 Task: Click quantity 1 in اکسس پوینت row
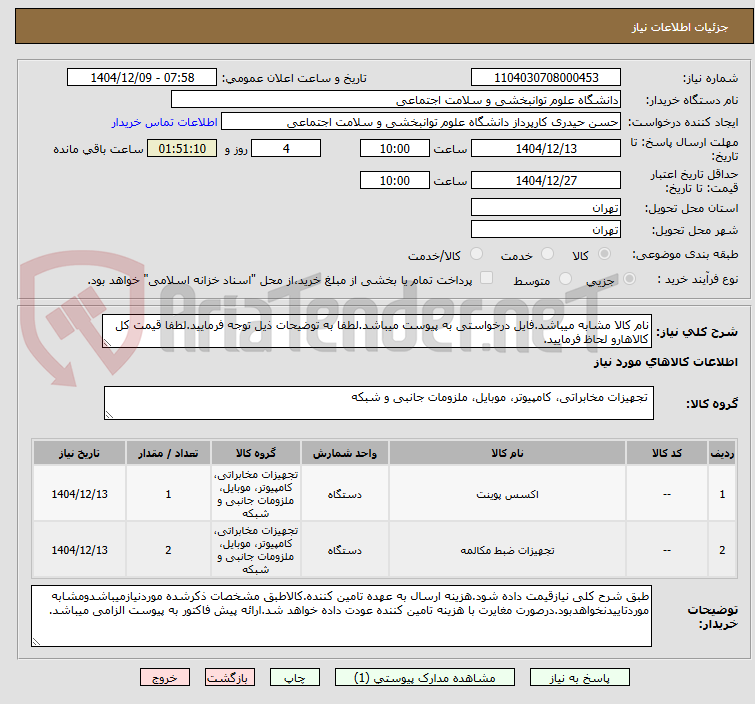click(x=168, y=494)
